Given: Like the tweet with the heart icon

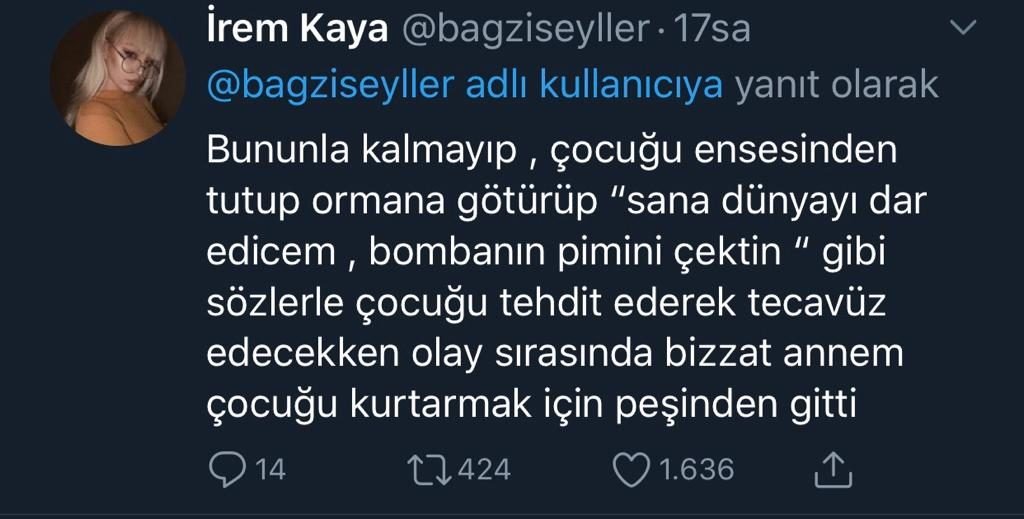Looking at the screenshot, I should click(x=632, y=469).
